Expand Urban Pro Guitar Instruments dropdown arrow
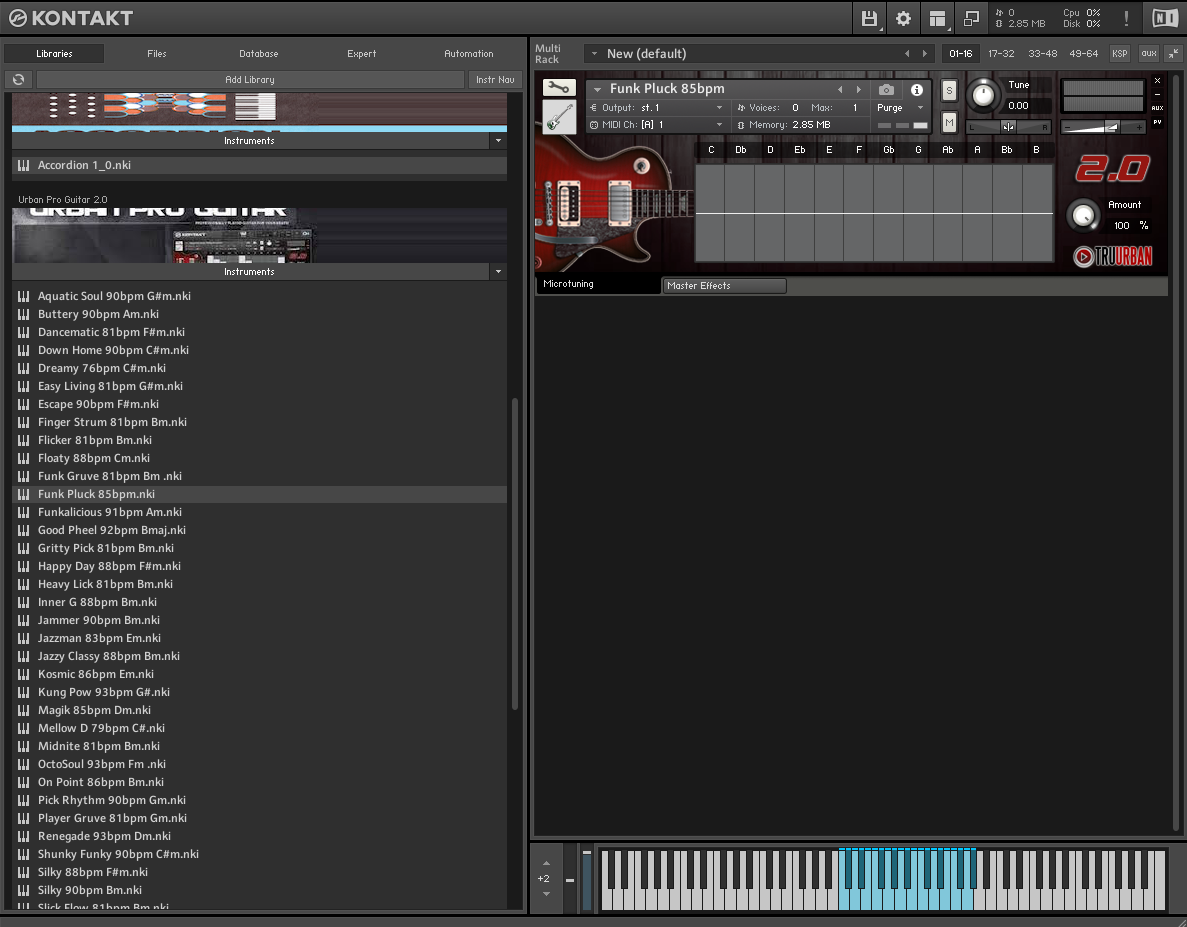 pos(498,272)
